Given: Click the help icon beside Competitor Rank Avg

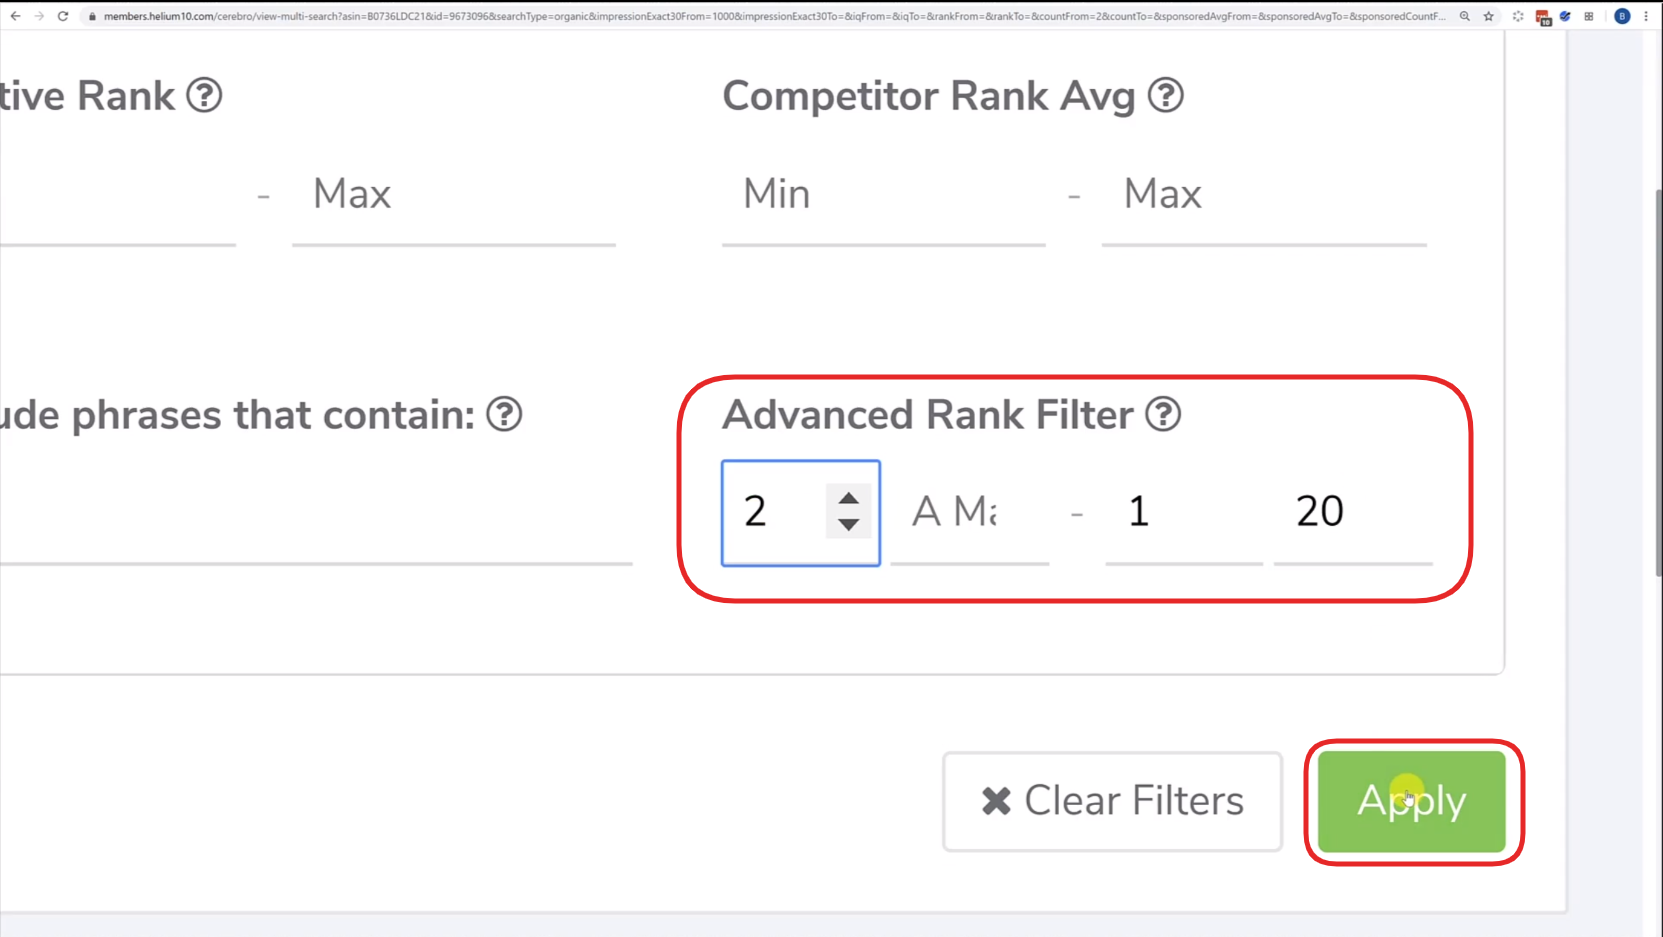Looking at the screenshot, I should (1166, 95).
